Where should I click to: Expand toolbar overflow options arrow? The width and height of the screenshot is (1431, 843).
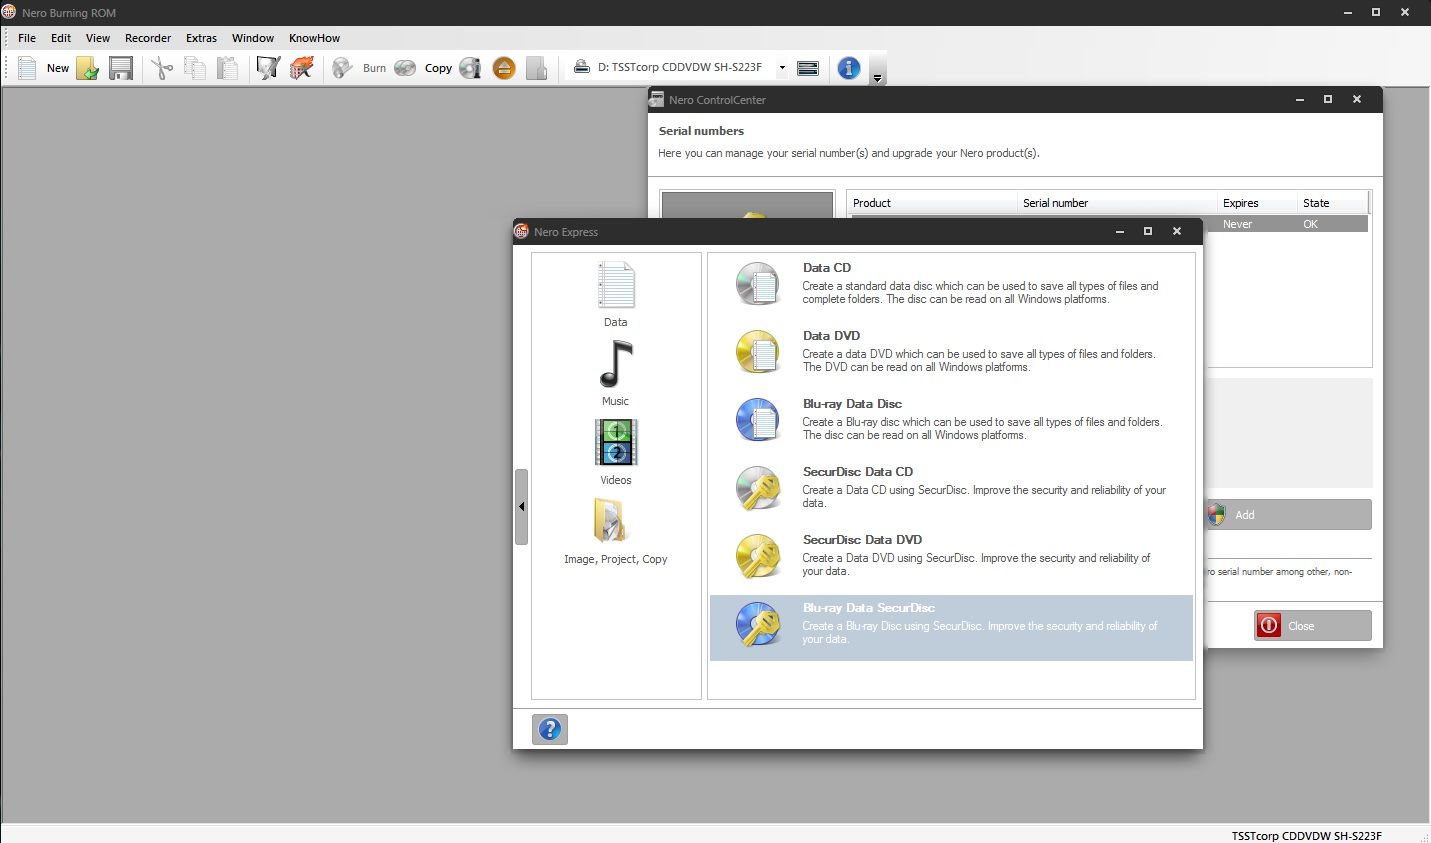(877, 78)
